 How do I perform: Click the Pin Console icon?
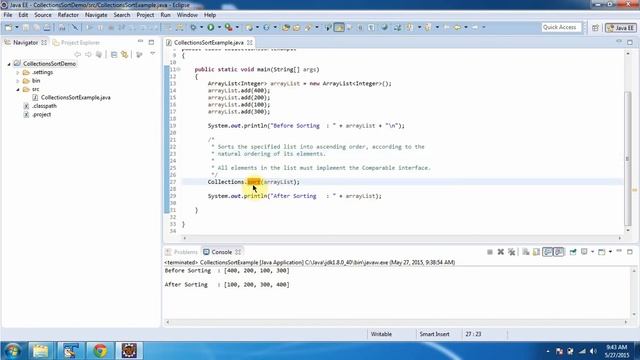573,252
